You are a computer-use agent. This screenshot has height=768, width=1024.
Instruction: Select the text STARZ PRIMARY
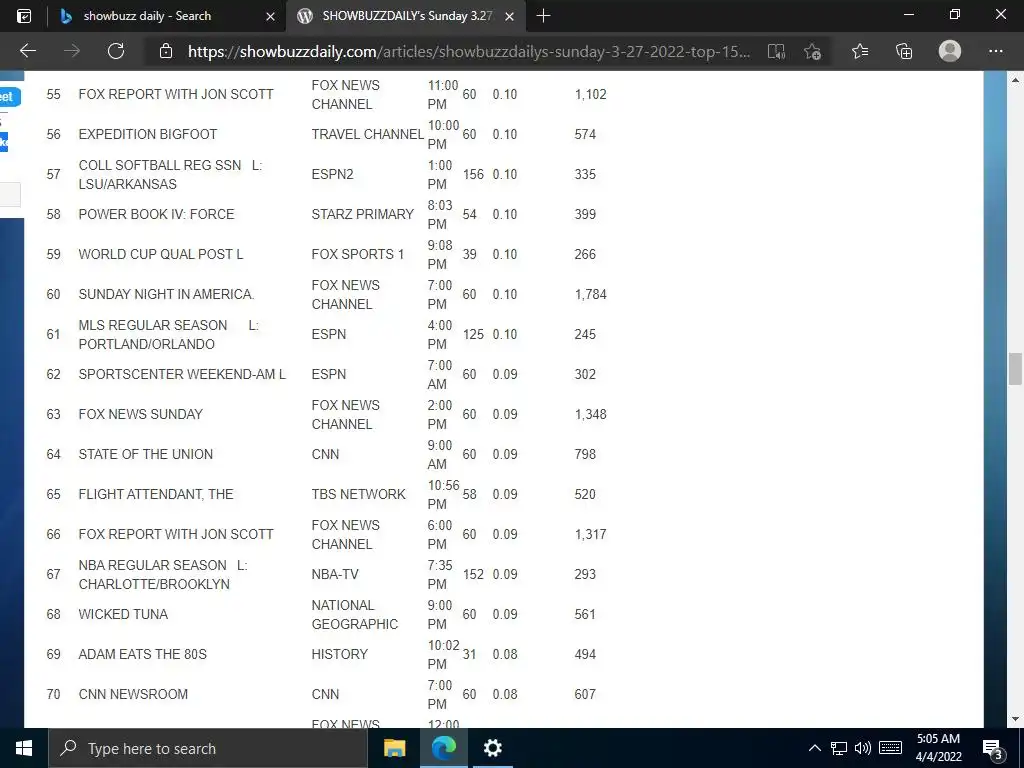(362, 214)
